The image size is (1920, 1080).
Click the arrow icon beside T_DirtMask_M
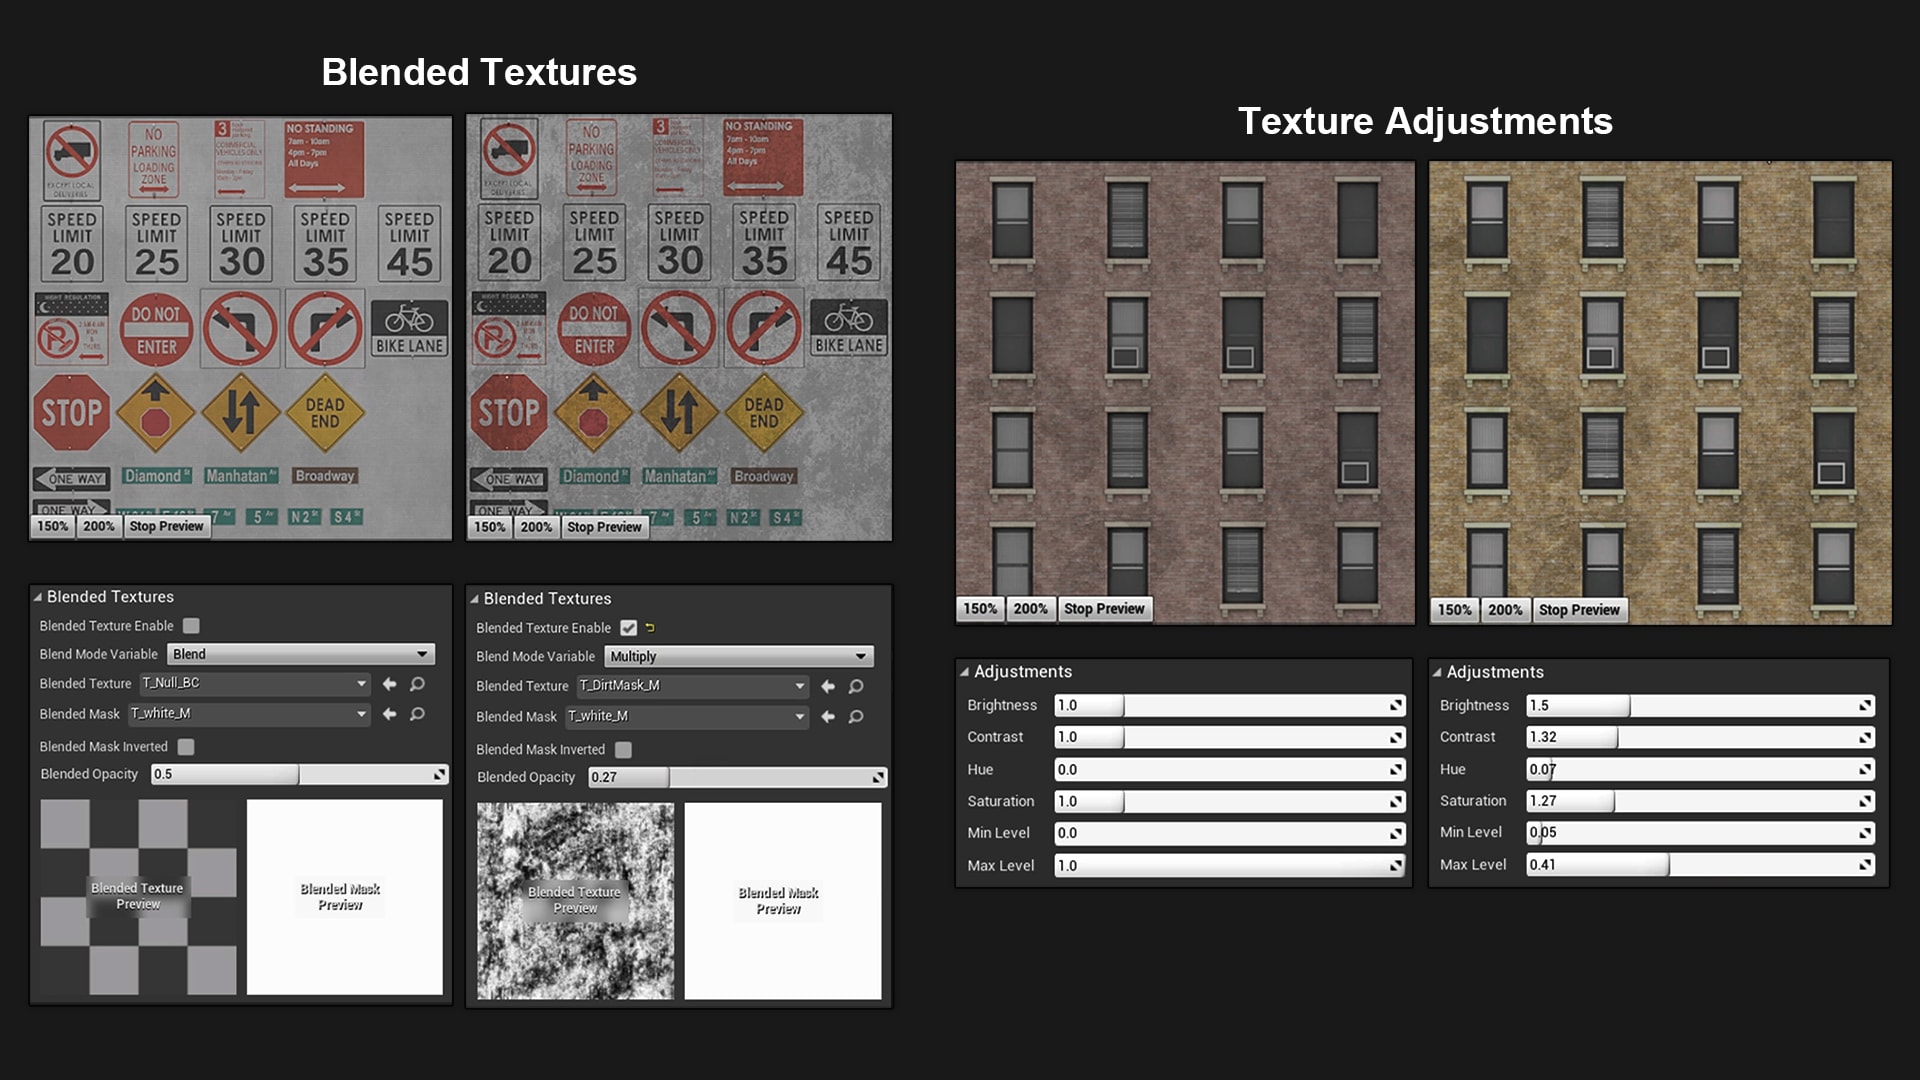click(x=828, y=686)
